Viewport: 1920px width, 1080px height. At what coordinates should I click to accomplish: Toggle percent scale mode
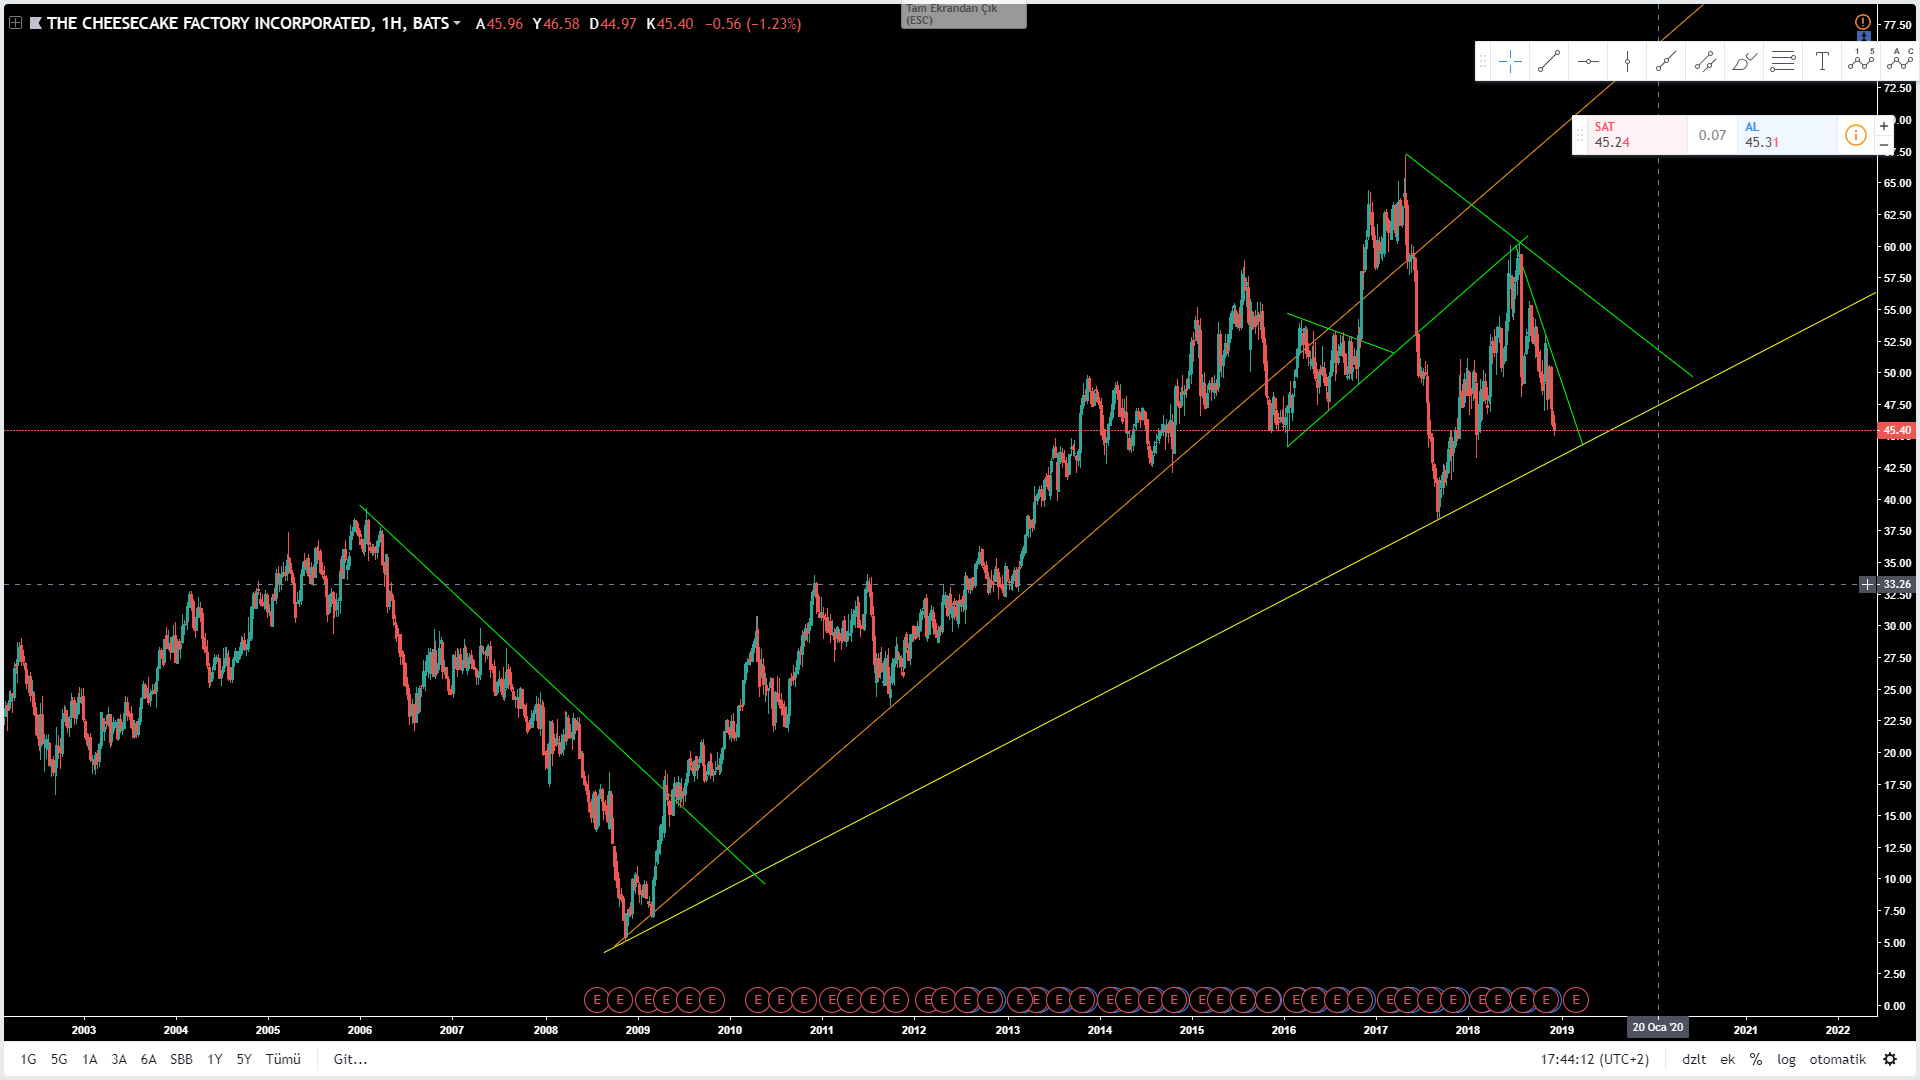pyautogui.click(x=1756, y=1059)
